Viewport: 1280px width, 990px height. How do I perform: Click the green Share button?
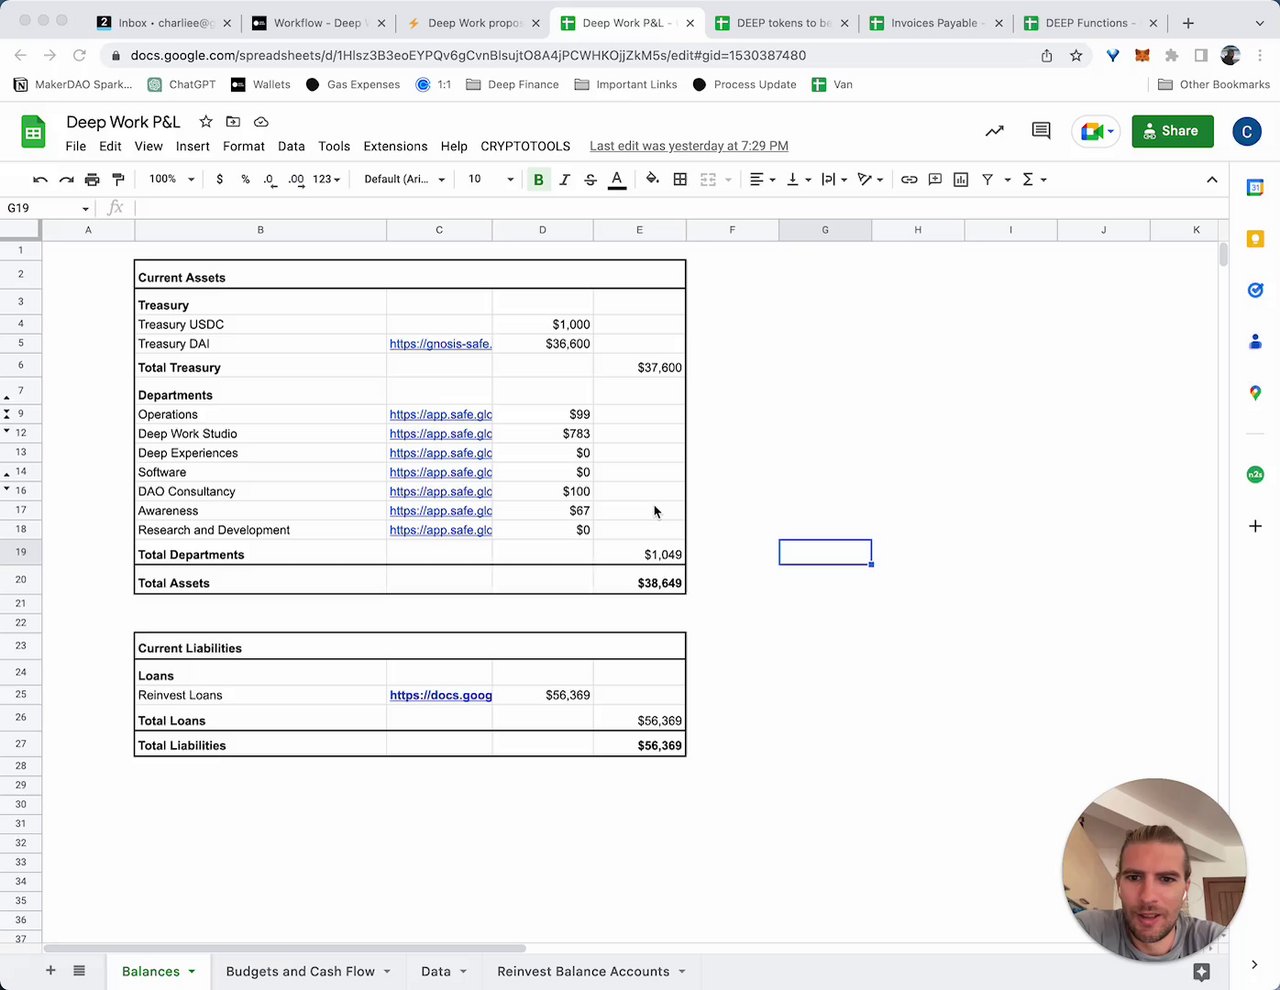coord(1172,131)
